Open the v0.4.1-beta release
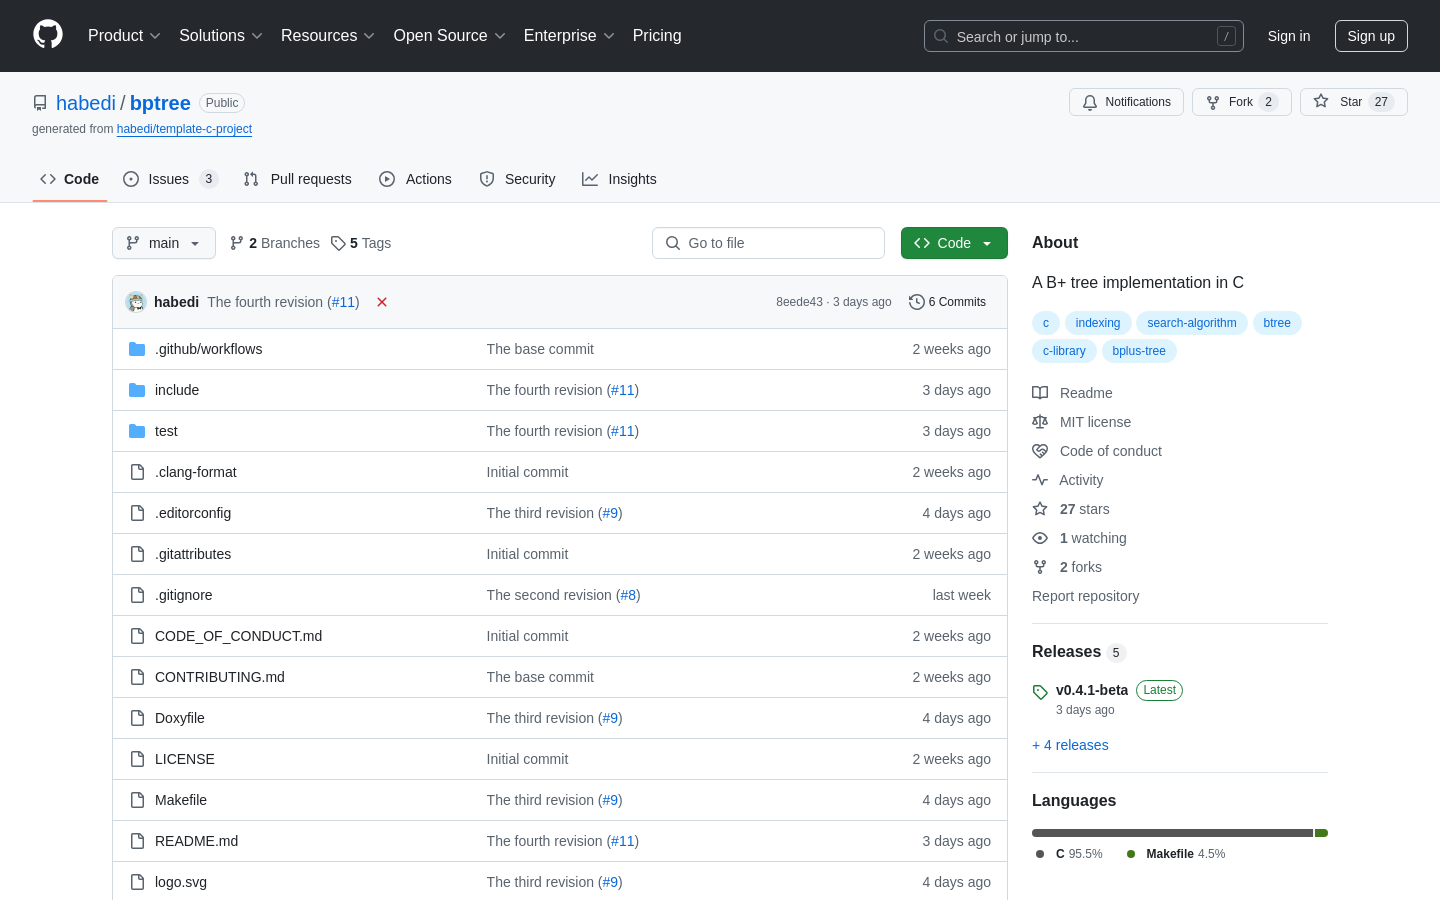The height and width of the screenshot is (900, 1440). [1092, 690]
